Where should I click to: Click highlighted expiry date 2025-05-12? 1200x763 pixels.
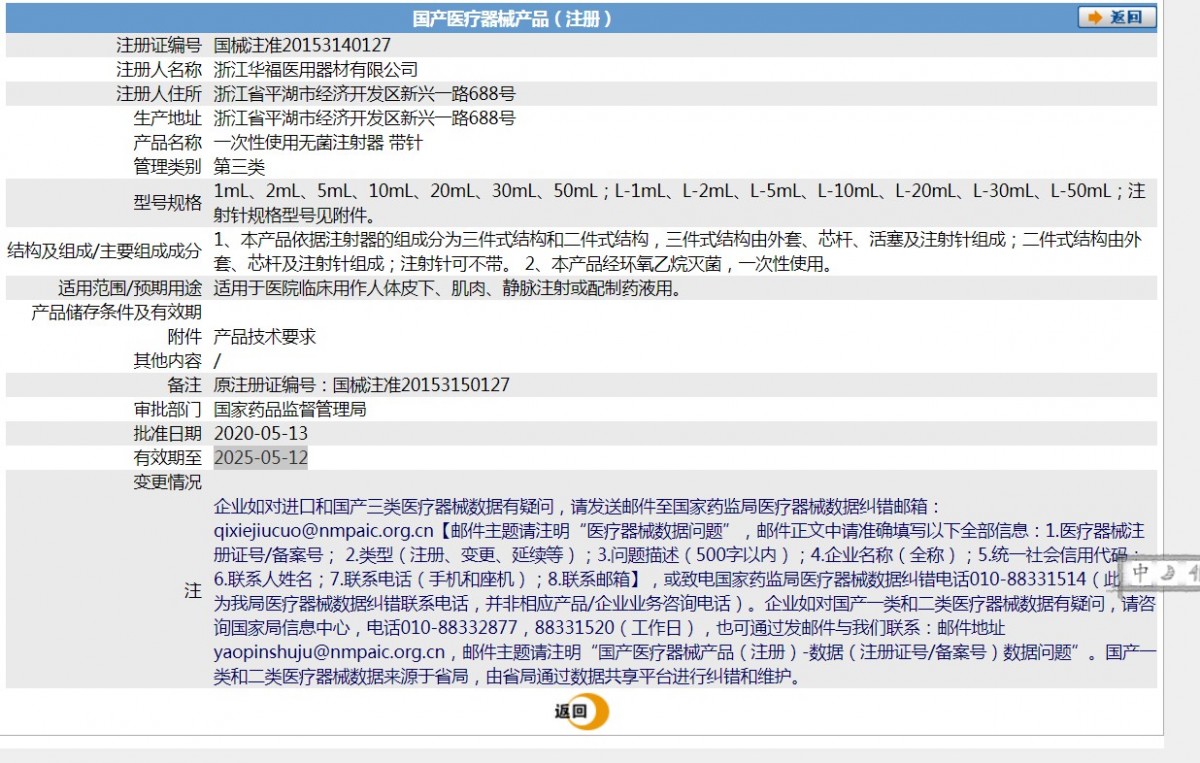tap(261, 458)
